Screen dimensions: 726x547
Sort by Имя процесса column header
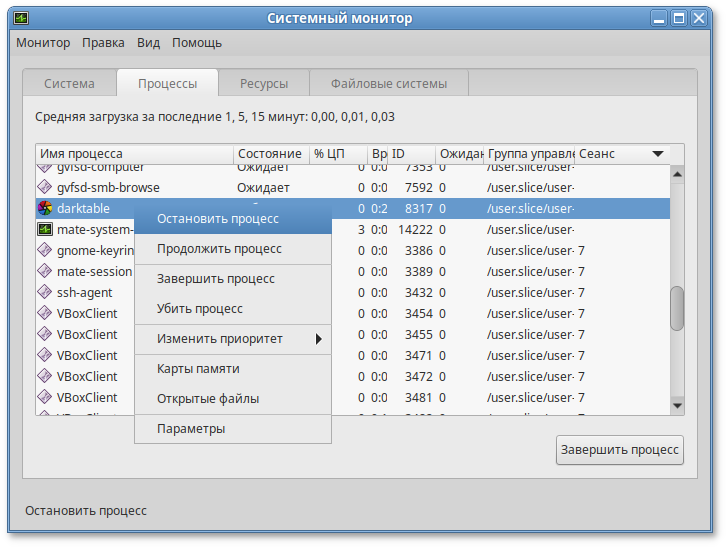[x=134, y=154]
